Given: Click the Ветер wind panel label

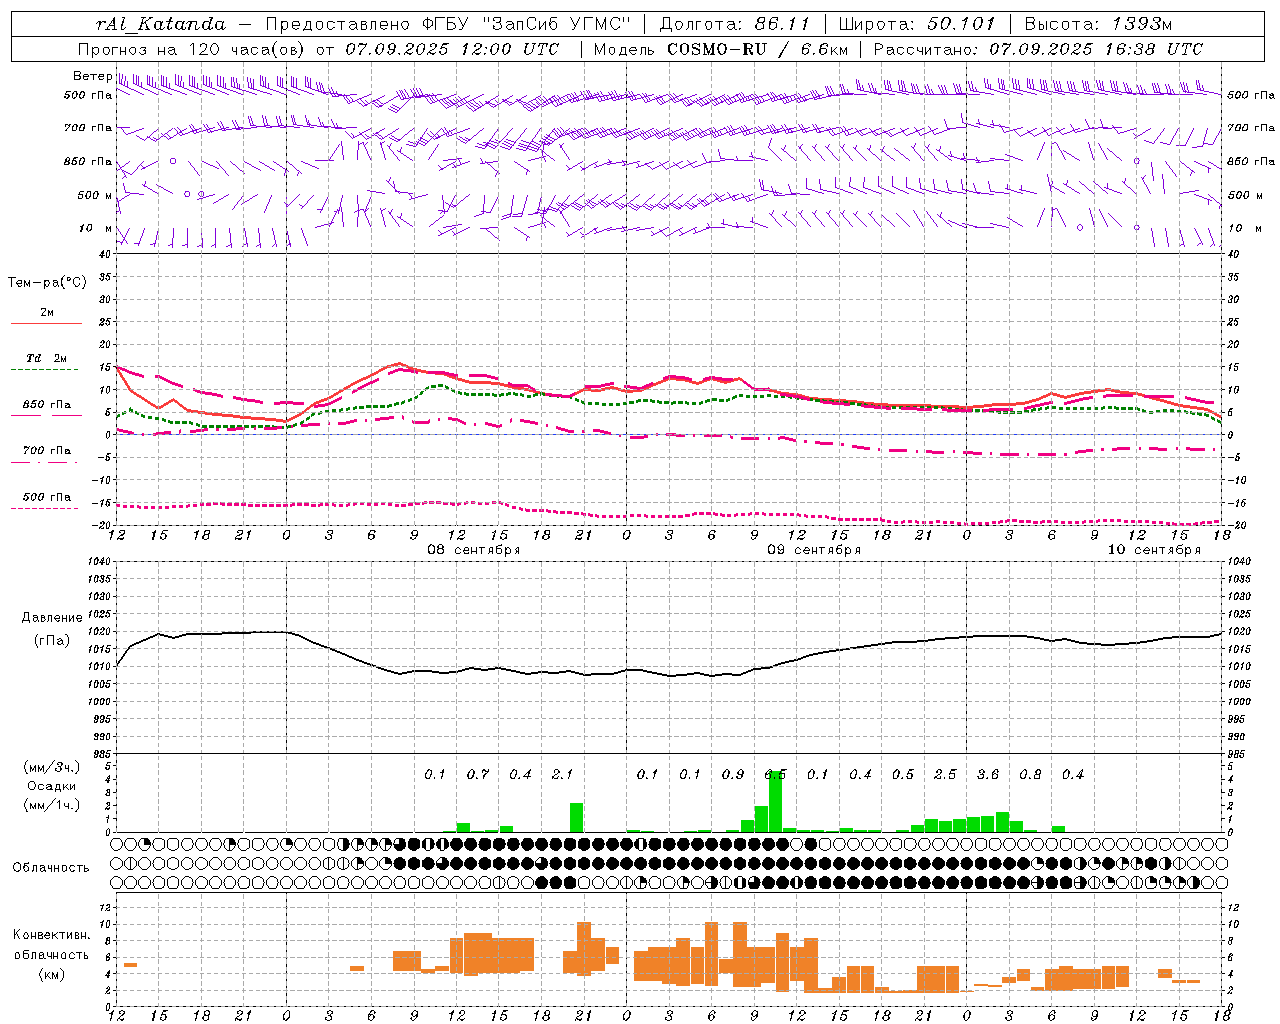Looking at the screenshot, I should point(93,76).
